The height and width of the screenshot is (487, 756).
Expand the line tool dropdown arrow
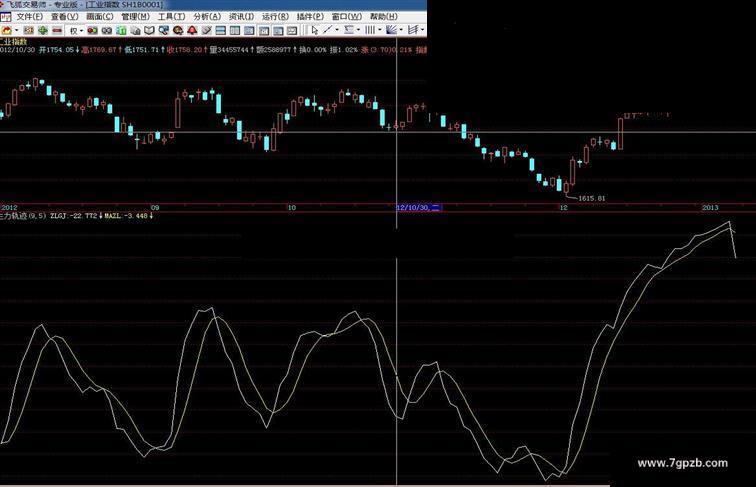click(337, 30)
